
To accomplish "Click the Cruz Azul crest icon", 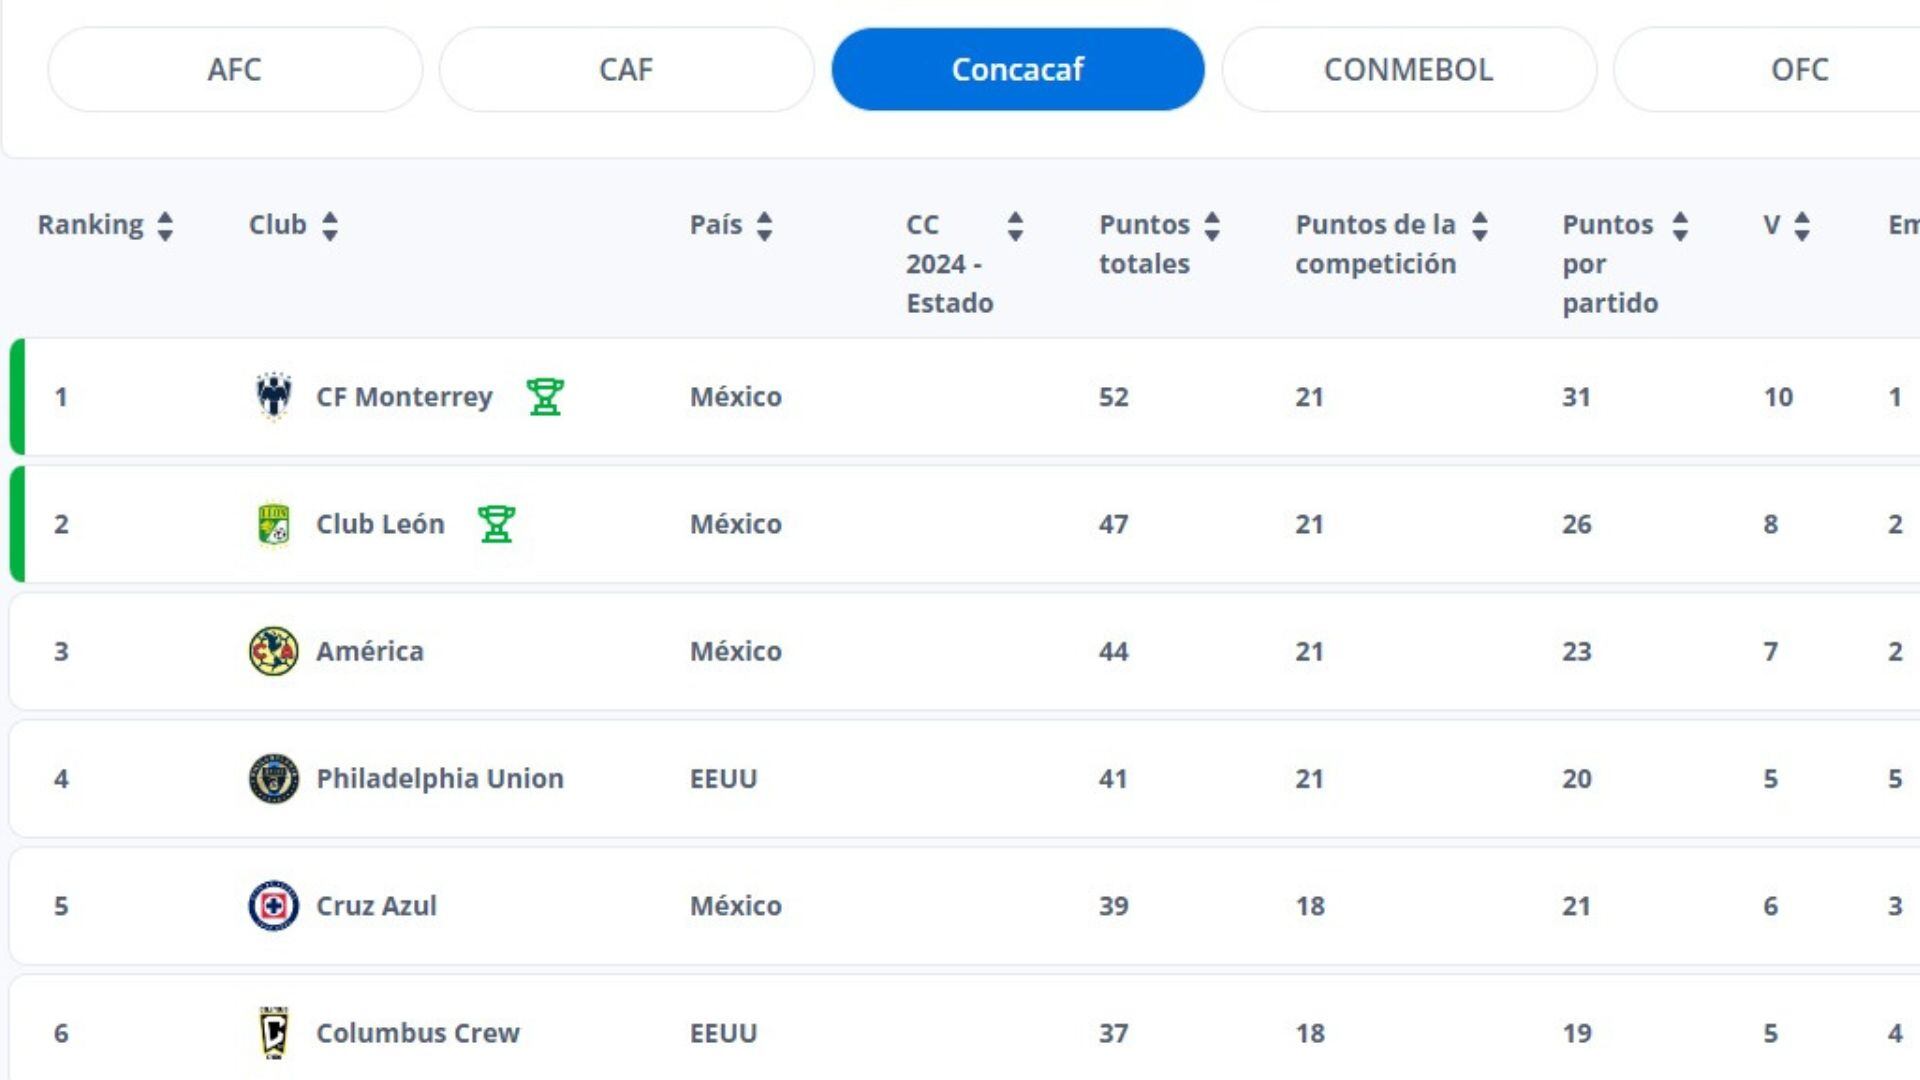I will (273, 905).
